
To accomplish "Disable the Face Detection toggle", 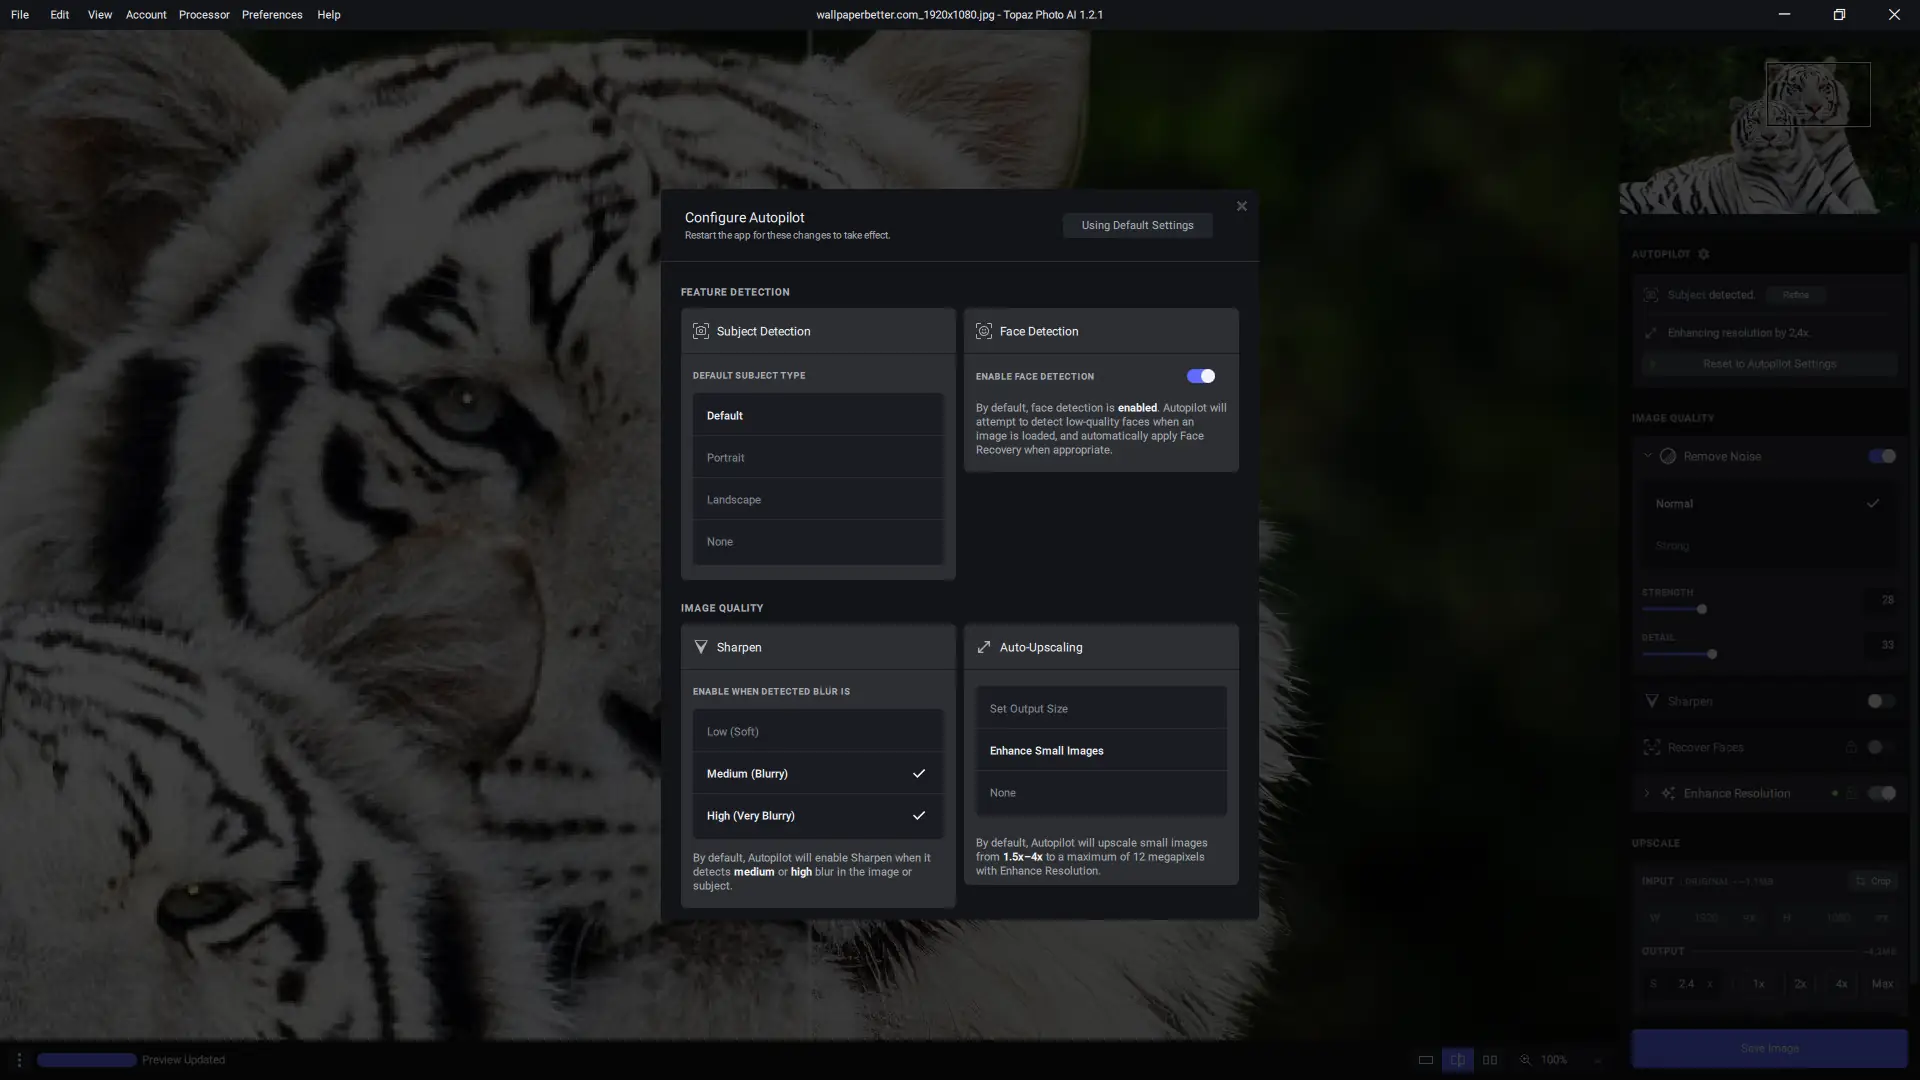I will [x=1200, y=376].
